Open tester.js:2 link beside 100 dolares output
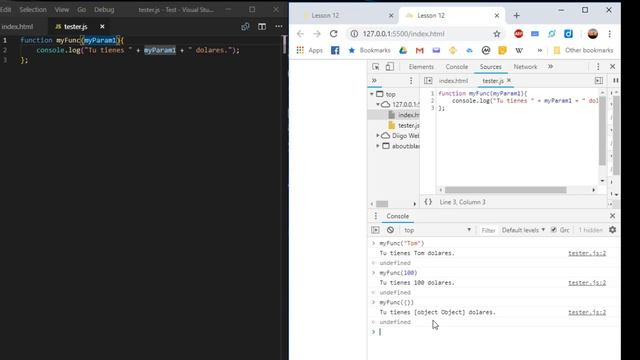The height and width of the screenshot is (360, 640). coord(587,282)
